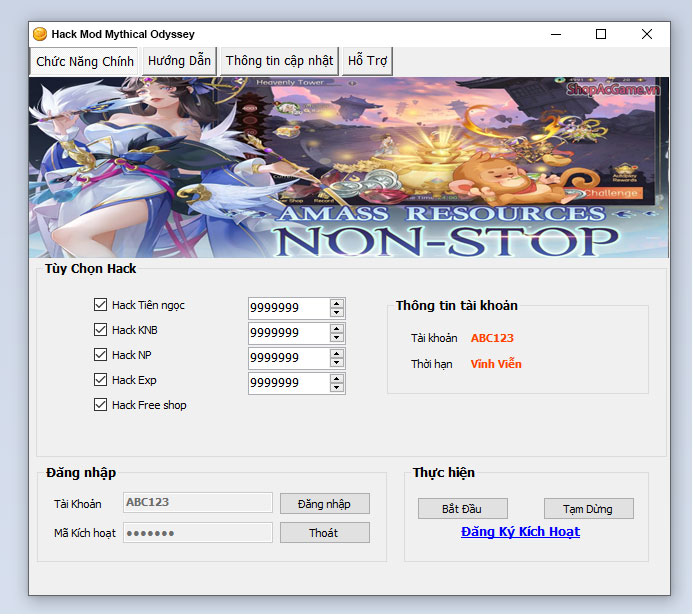Minimize the Hack Mod window
The height and width of the screenshot is (616, 693).
pos(556,34)
